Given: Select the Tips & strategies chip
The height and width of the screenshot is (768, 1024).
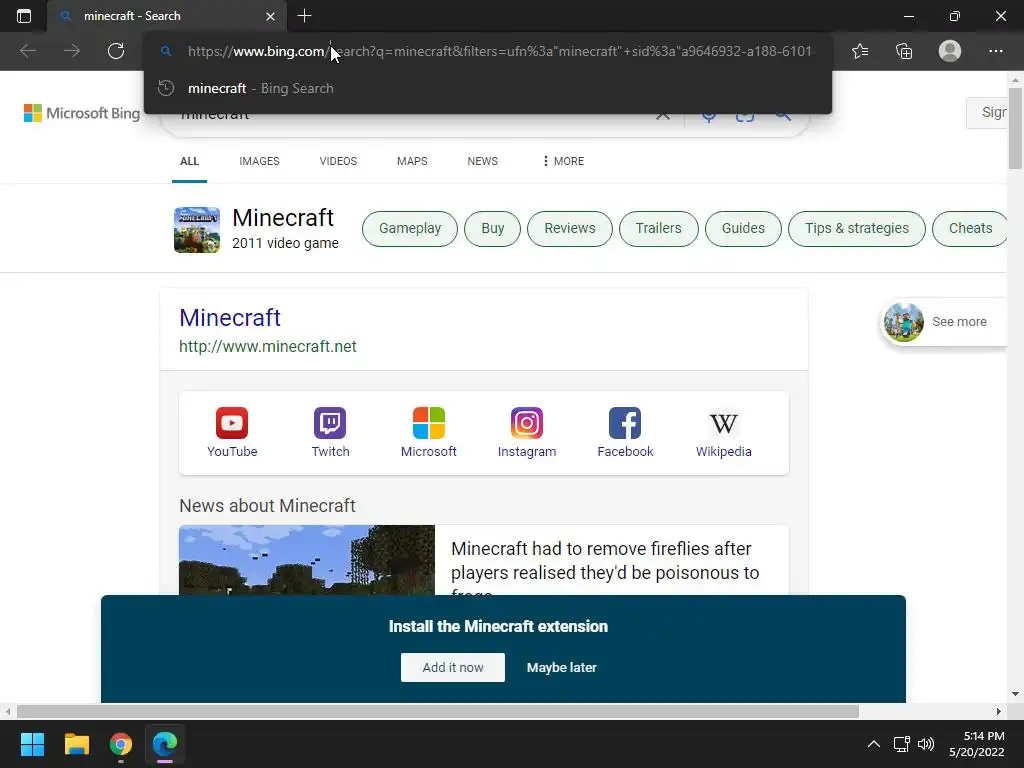Looking at the screenshot, I should 857,229.
